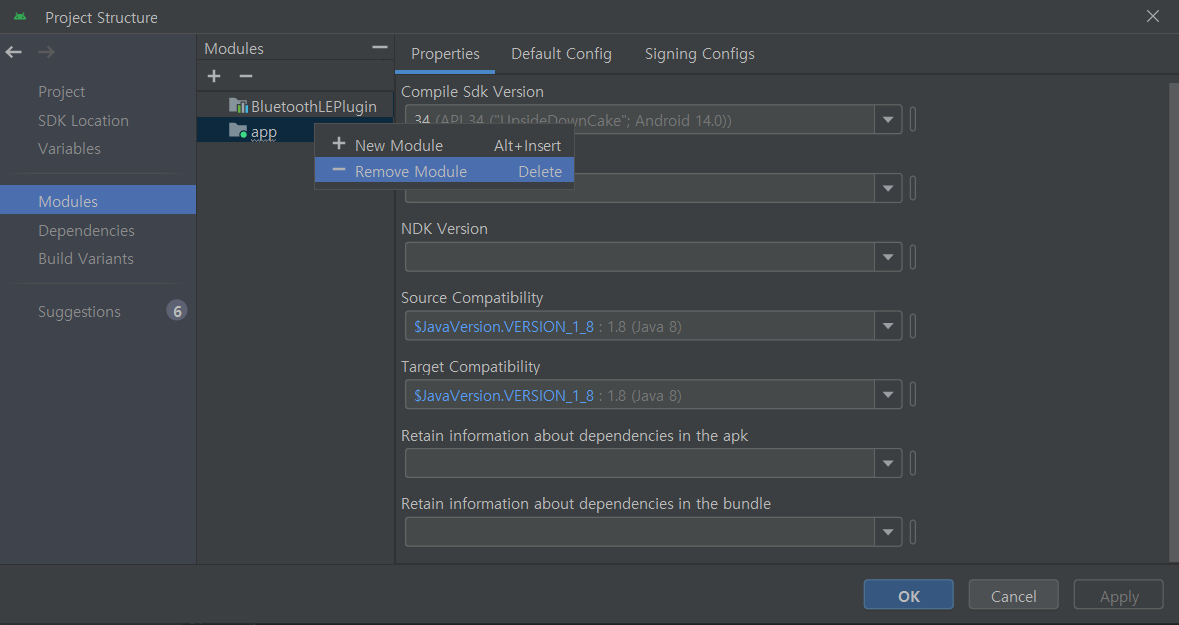Select the app module name
This screenshot has height=625, width=1179.
coord(264,132)
